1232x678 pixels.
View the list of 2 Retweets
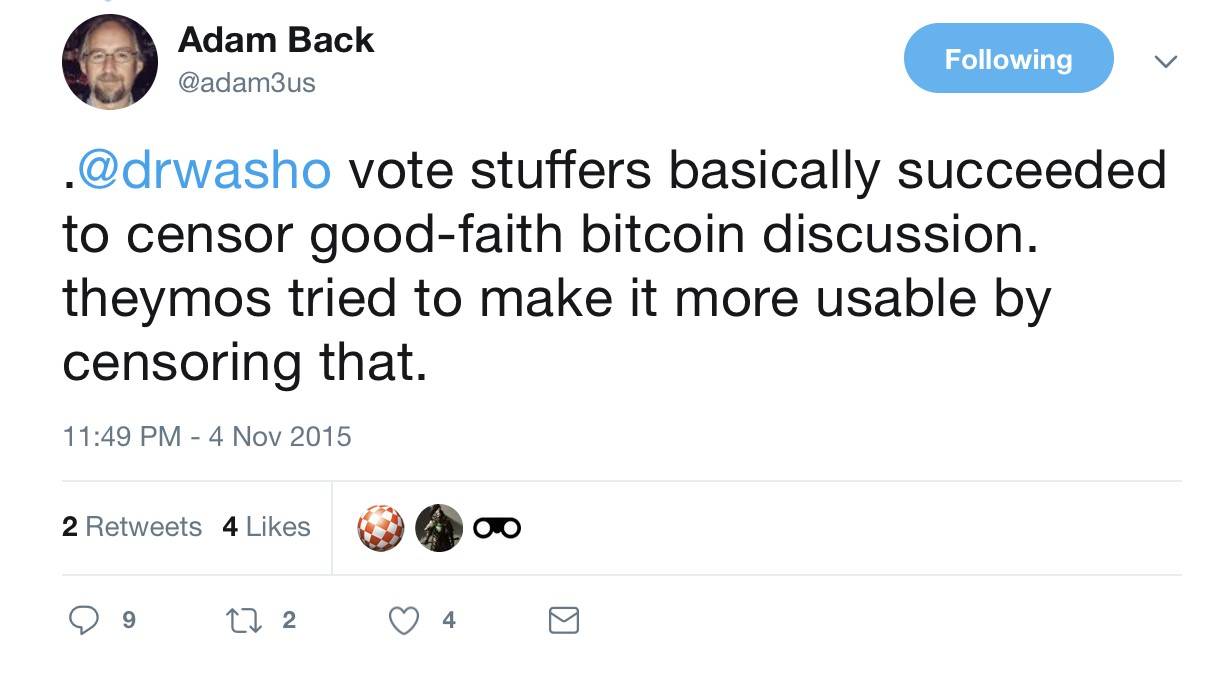click(x=132, y=527)
